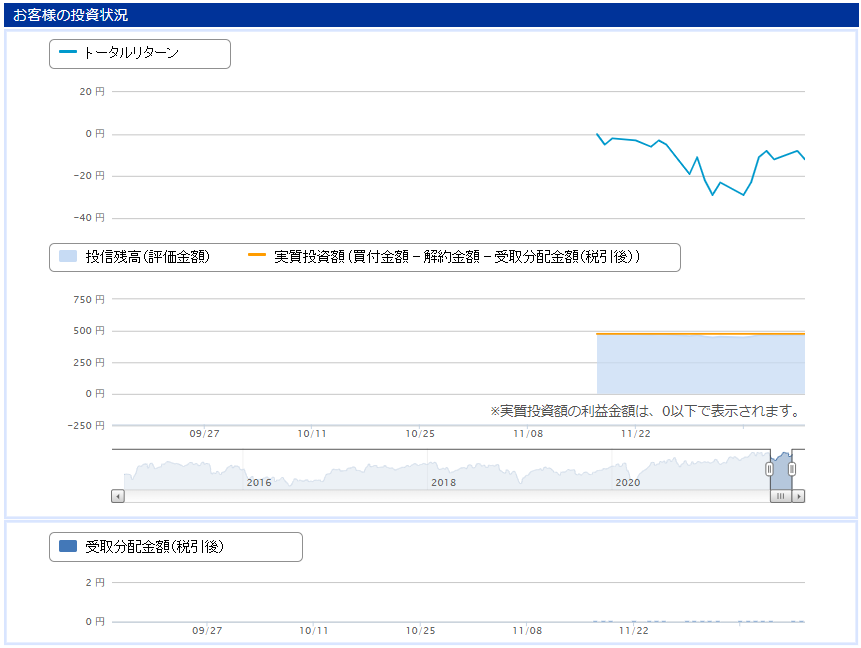Click the 750 円 axis label
Screen dimensions: 861x648
click(89, 300)
